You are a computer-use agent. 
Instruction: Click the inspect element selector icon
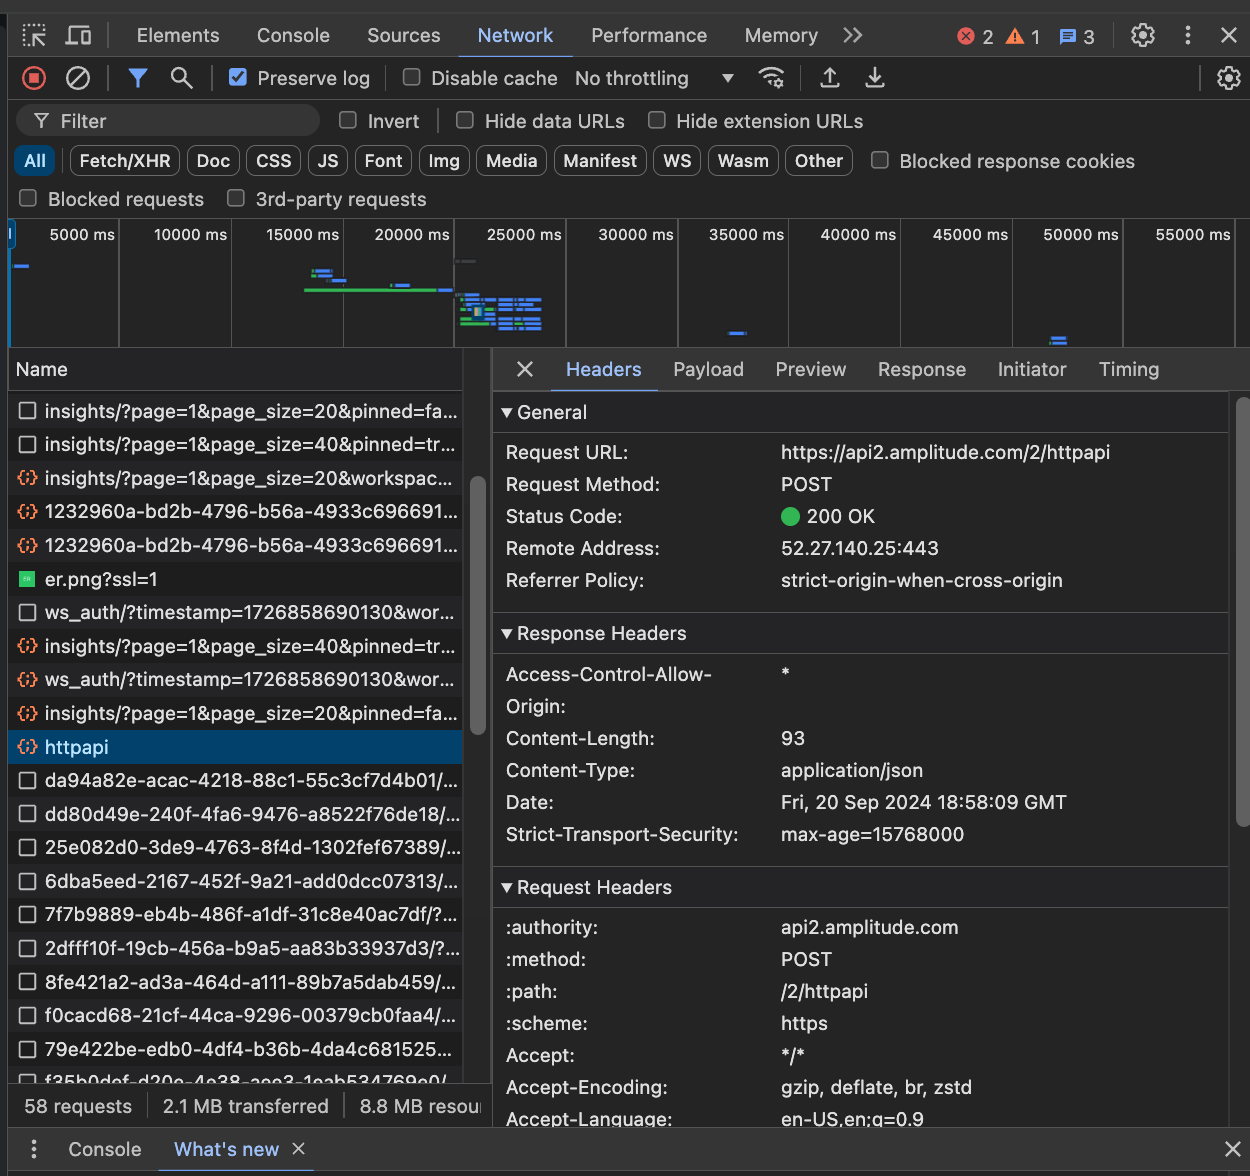pyautogui.click(x=34, y=36)
